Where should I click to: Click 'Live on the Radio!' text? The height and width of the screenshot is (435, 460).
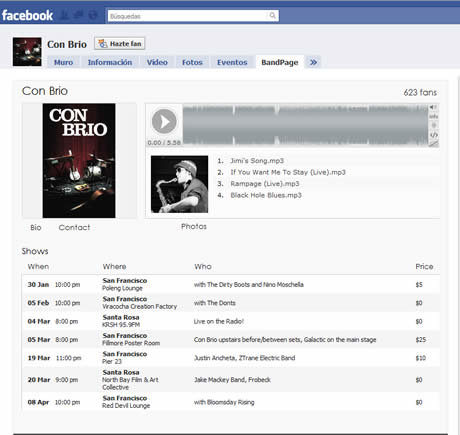point(219,321)
